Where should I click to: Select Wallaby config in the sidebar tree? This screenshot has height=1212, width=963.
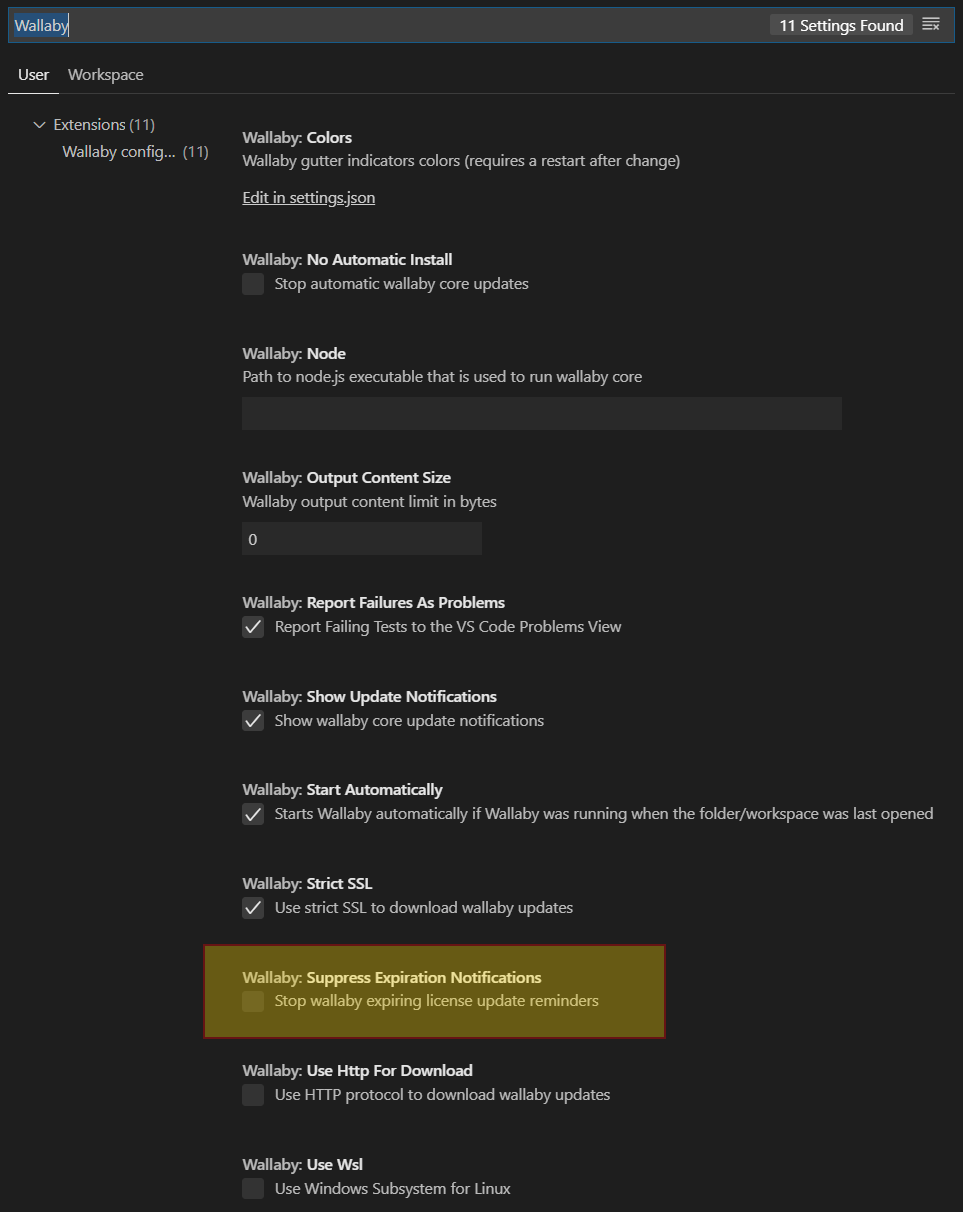(x=125, y=151)
